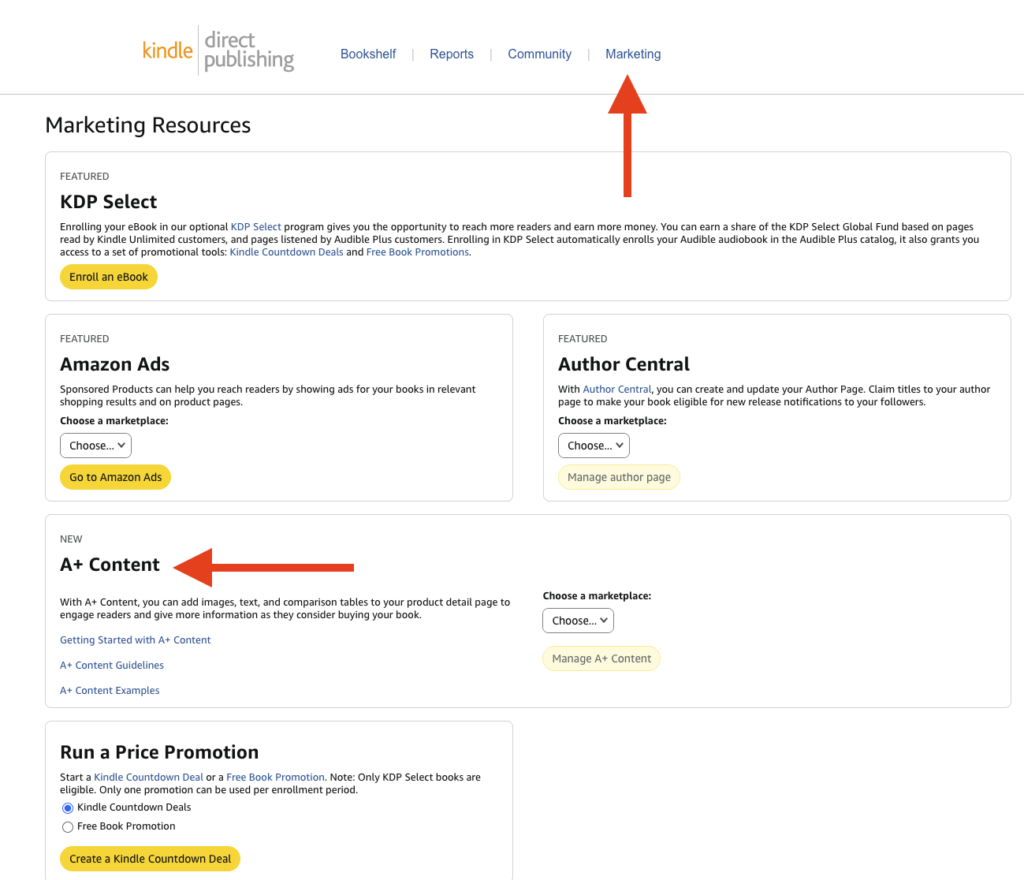Open Free Book Promotions link under KDP Select

417,252
